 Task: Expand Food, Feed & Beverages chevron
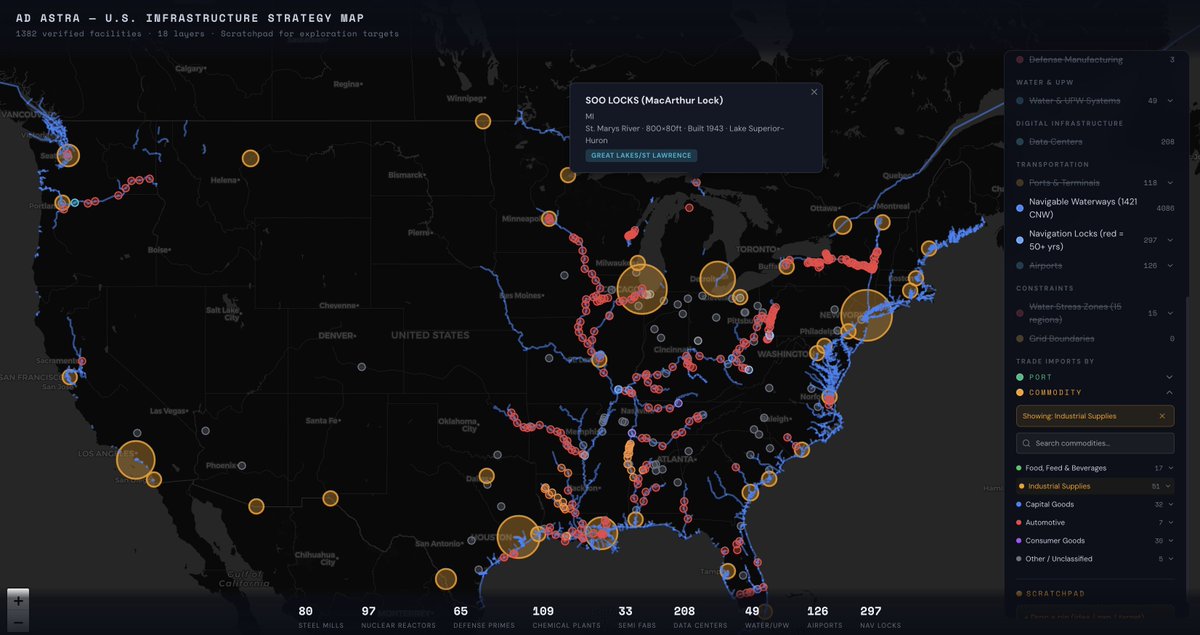[1170, 468]
